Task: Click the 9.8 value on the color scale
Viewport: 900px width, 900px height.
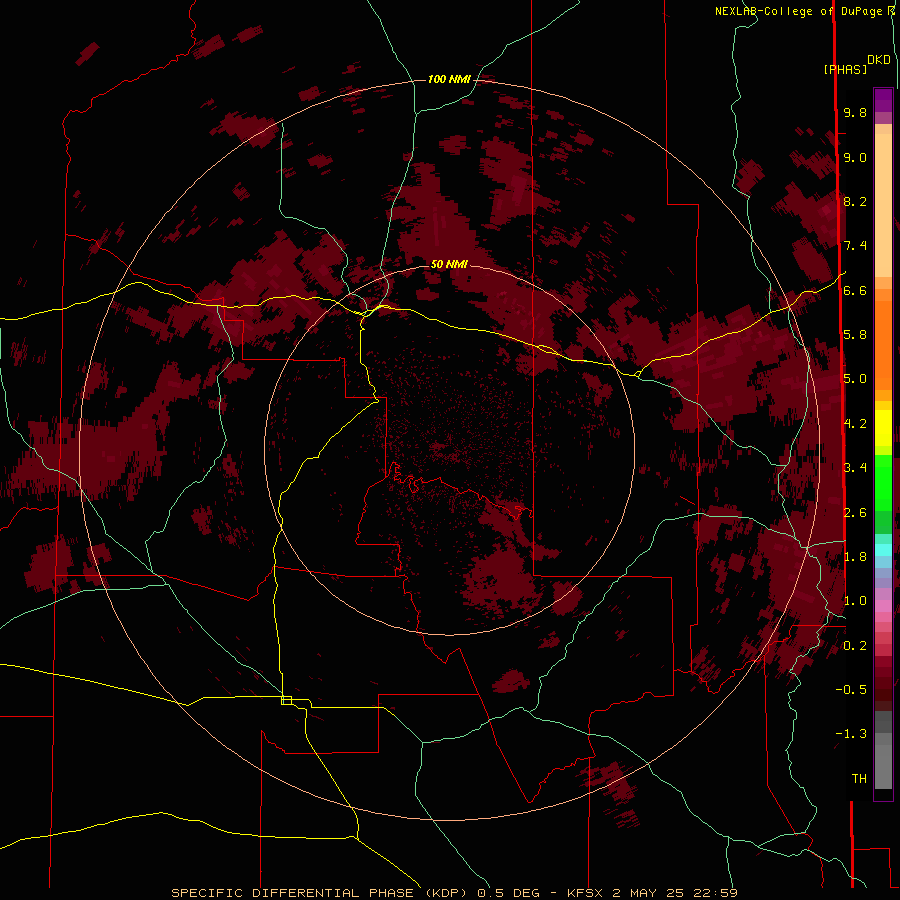Action: tap(855, 112)
